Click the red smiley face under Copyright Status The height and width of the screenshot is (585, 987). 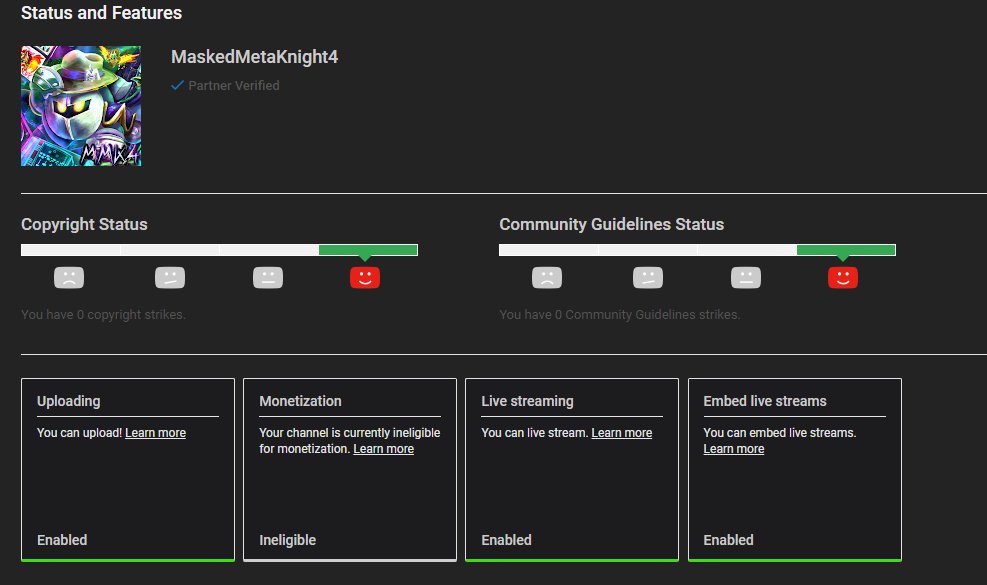click(x=365, y=277)
